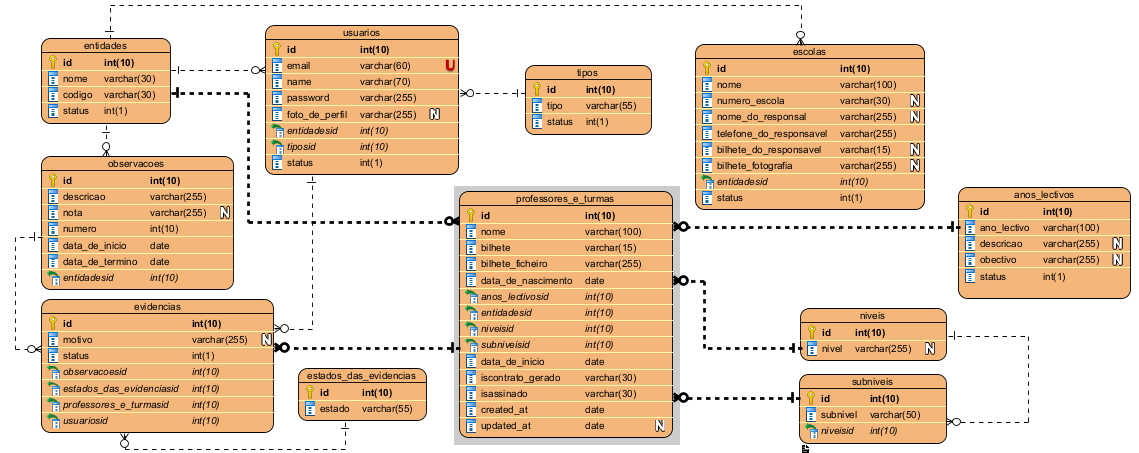Select the entidades table title
The image size is (1139, 453).
tap(104, 45)
